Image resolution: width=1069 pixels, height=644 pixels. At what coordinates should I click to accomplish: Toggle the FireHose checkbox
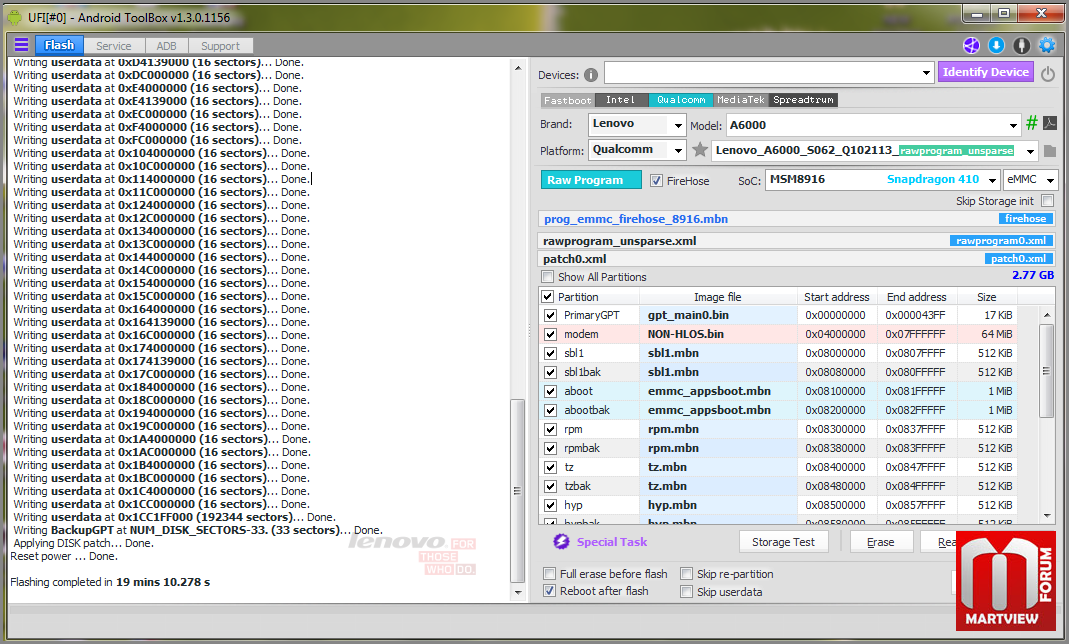[x=656, y=181]
